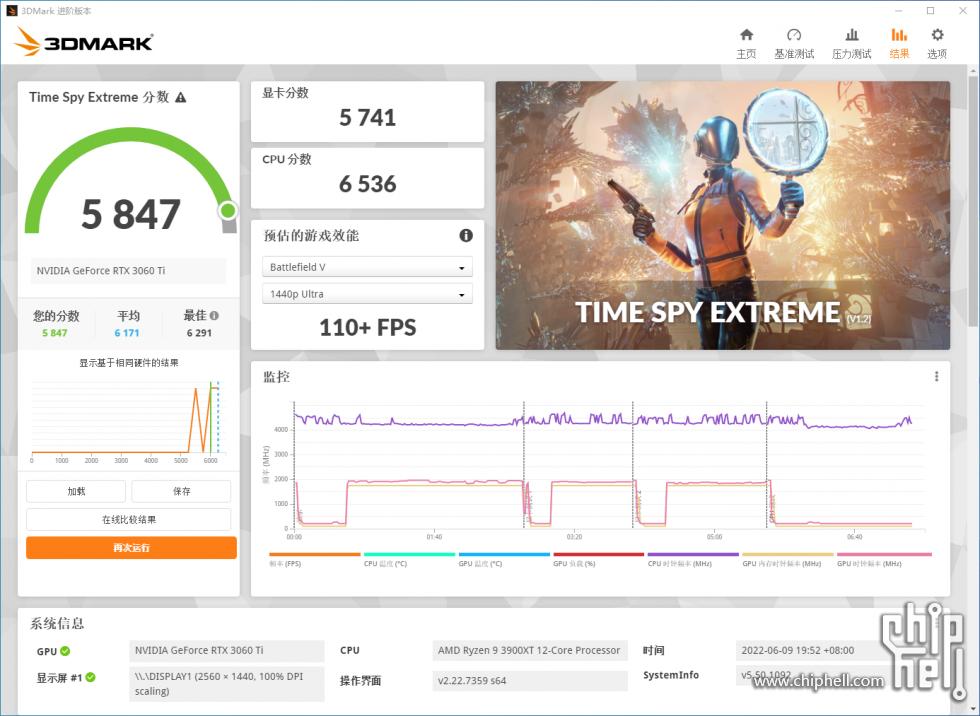Open the 1440p Ultra resolution dropdown

(367, 294)
